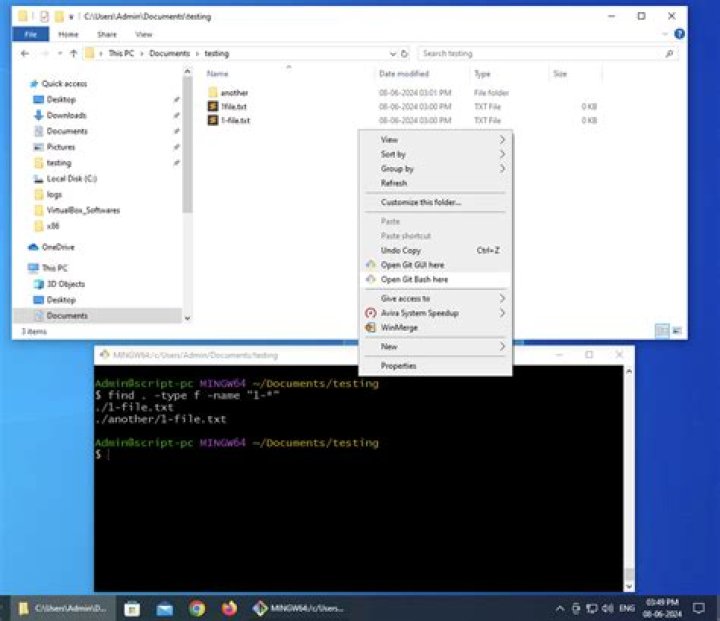Open the address bar history dropdown

point(393,54)
